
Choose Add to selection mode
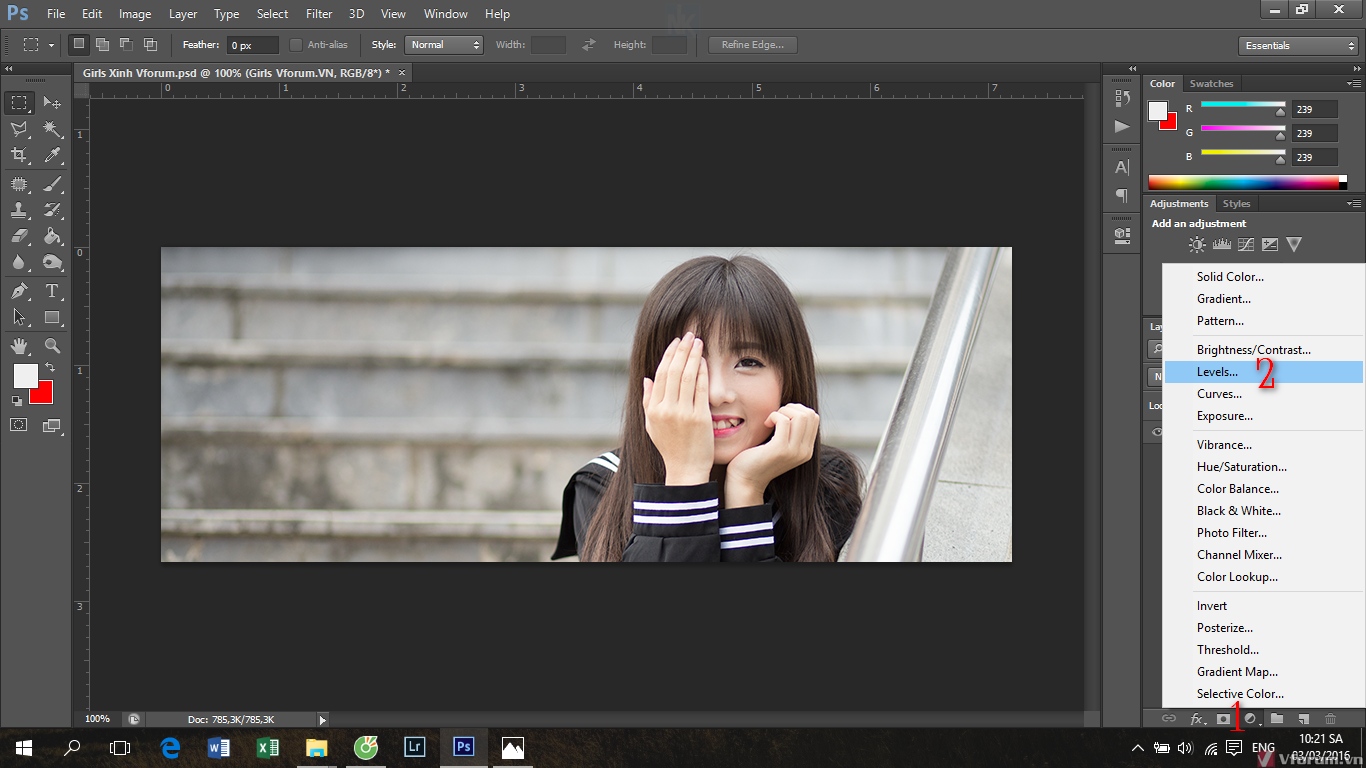point(102,44)
